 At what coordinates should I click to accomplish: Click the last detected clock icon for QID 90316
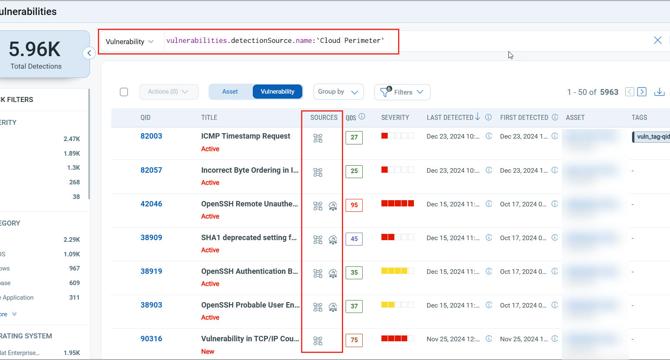click(x=489, y=339)
